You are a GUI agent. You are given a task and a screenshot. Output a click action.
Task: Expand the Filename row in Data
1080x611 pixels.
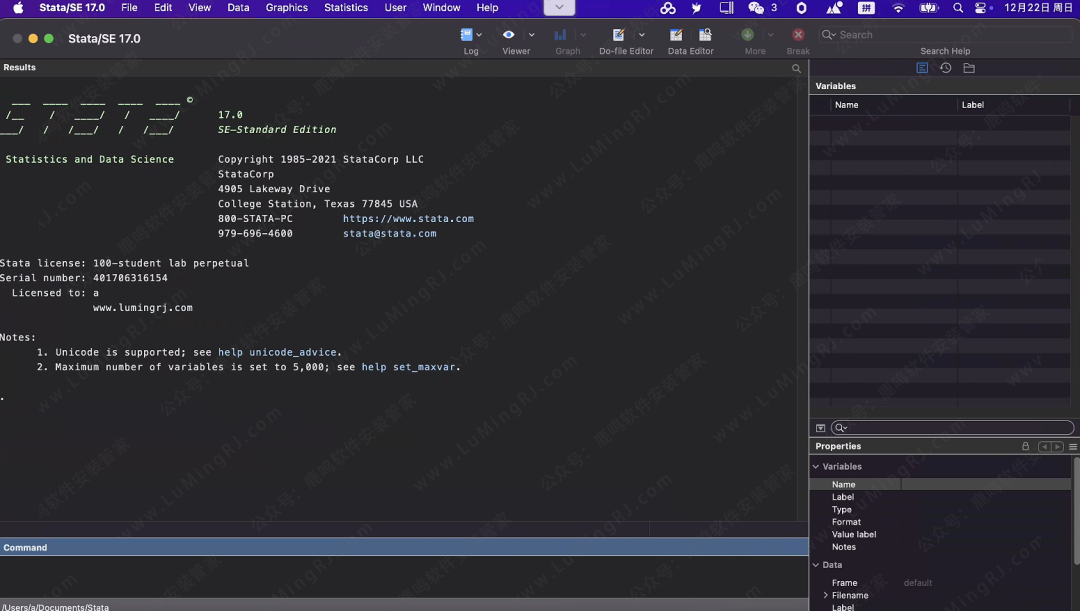click(x=825, y=596)
